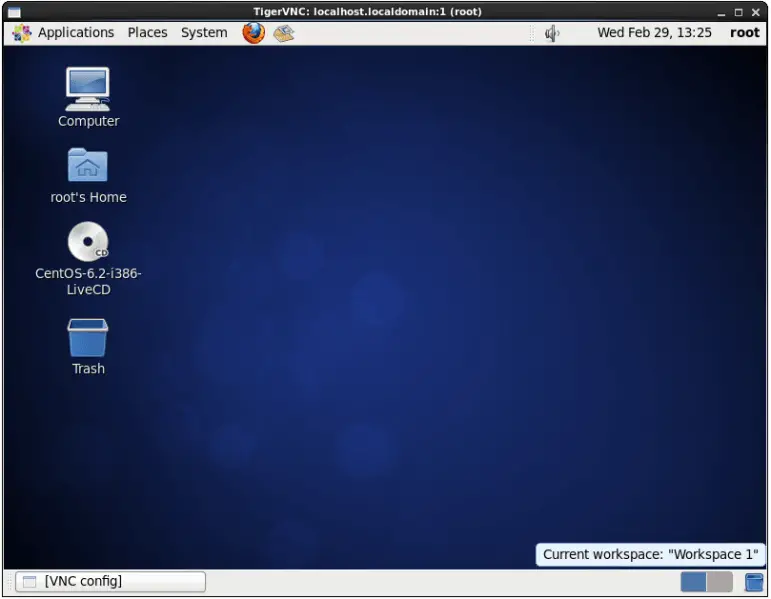Launch Firefox from the top panel
The image size is (771, 599).
click(x=253, y=32)
